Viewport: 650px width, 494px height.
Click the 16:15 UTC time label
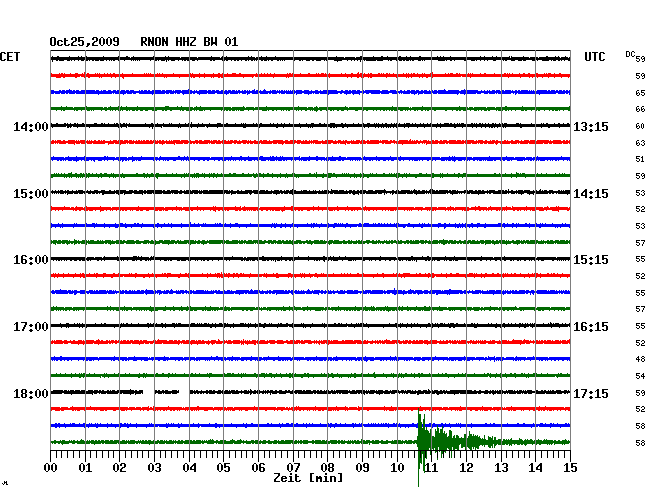pyautogui.click(x=591, y=327)
